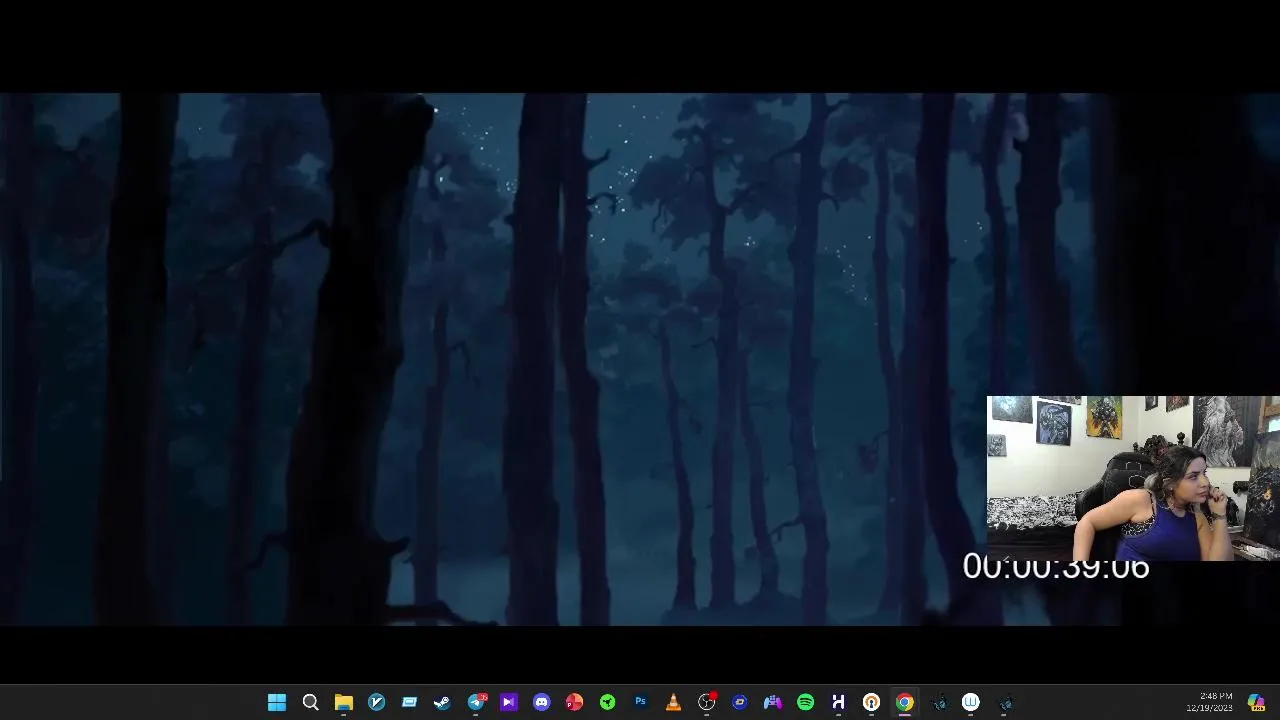Open the Windows Start menu
Viewport: 1280px width, 720px height.
click(277, 703)
